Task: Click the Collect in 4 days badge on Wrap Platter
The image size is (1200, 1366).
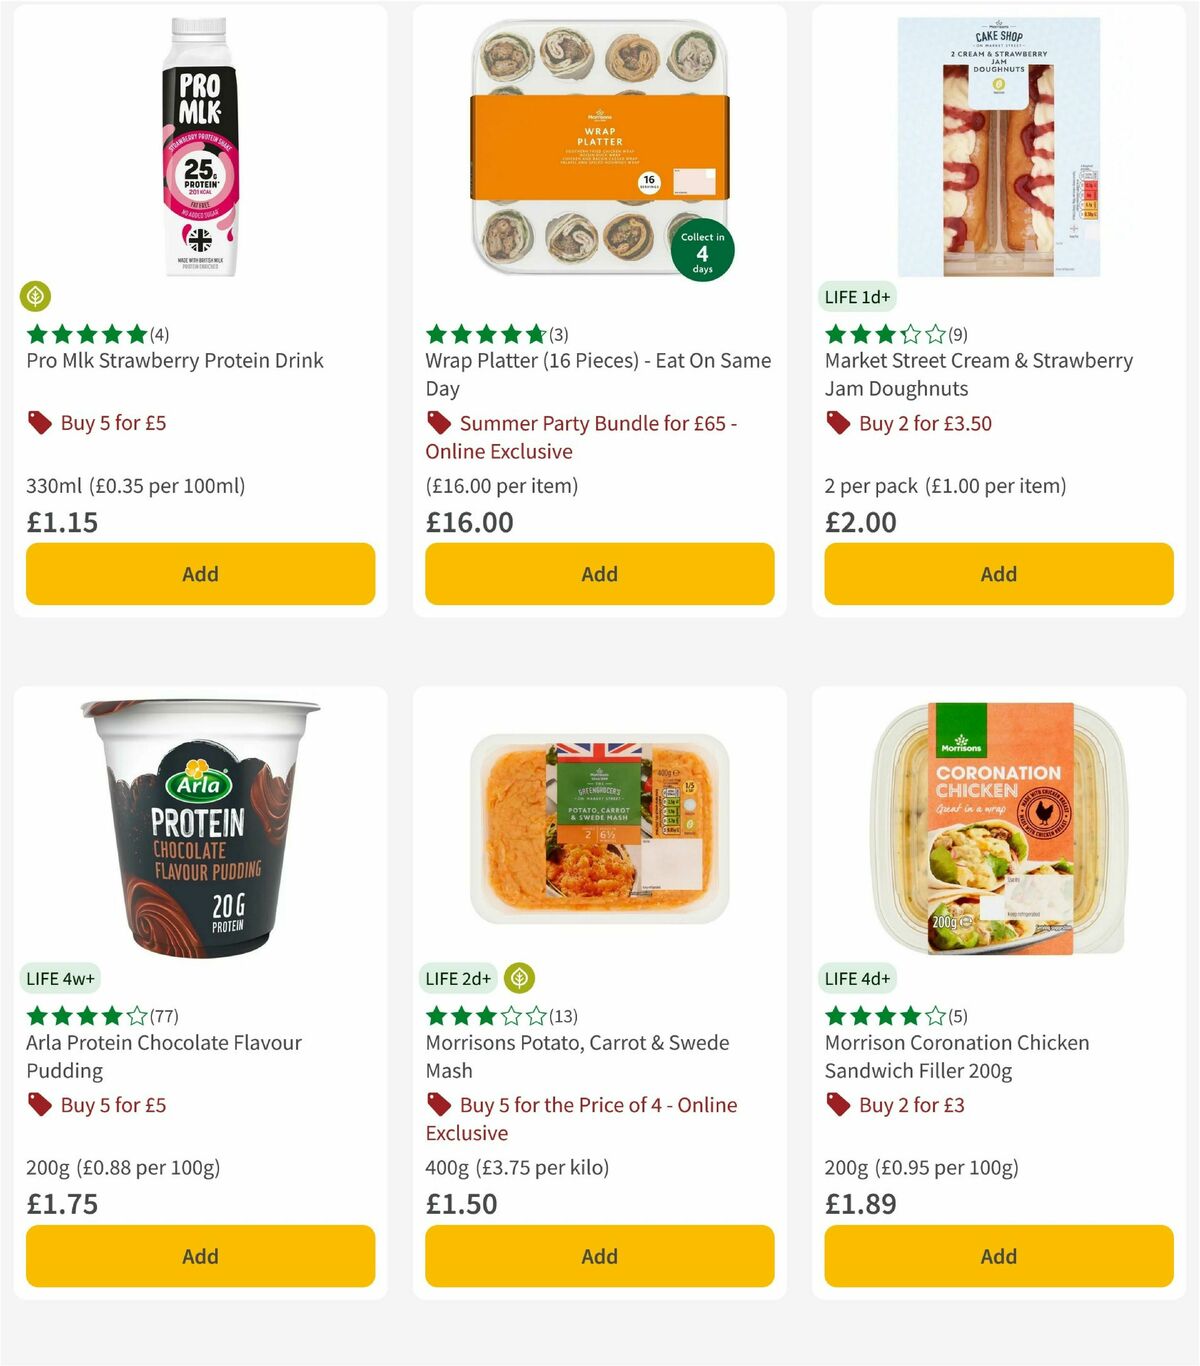Action: 702,251
